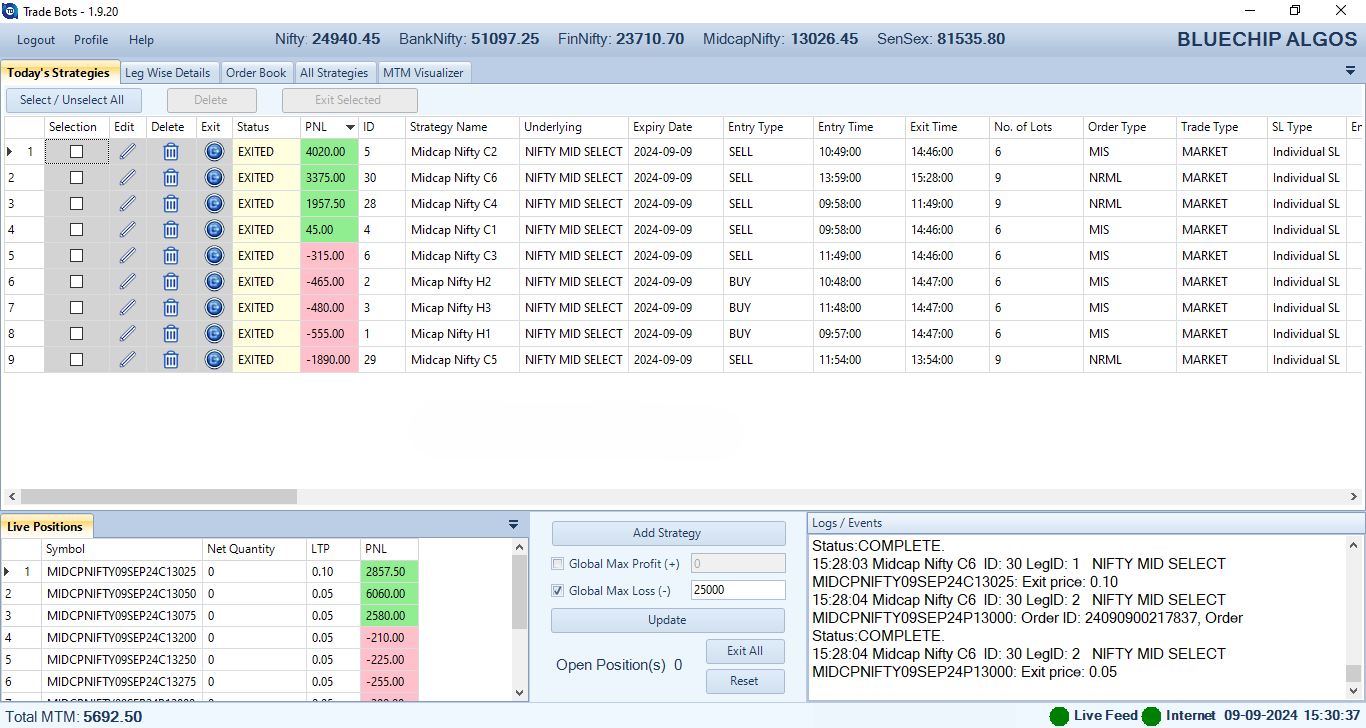The height and width of the screenshot is (728, 1366).
Task: Click strategies table horizontal scrollbar thumb
Action: [x=159, y=496]
